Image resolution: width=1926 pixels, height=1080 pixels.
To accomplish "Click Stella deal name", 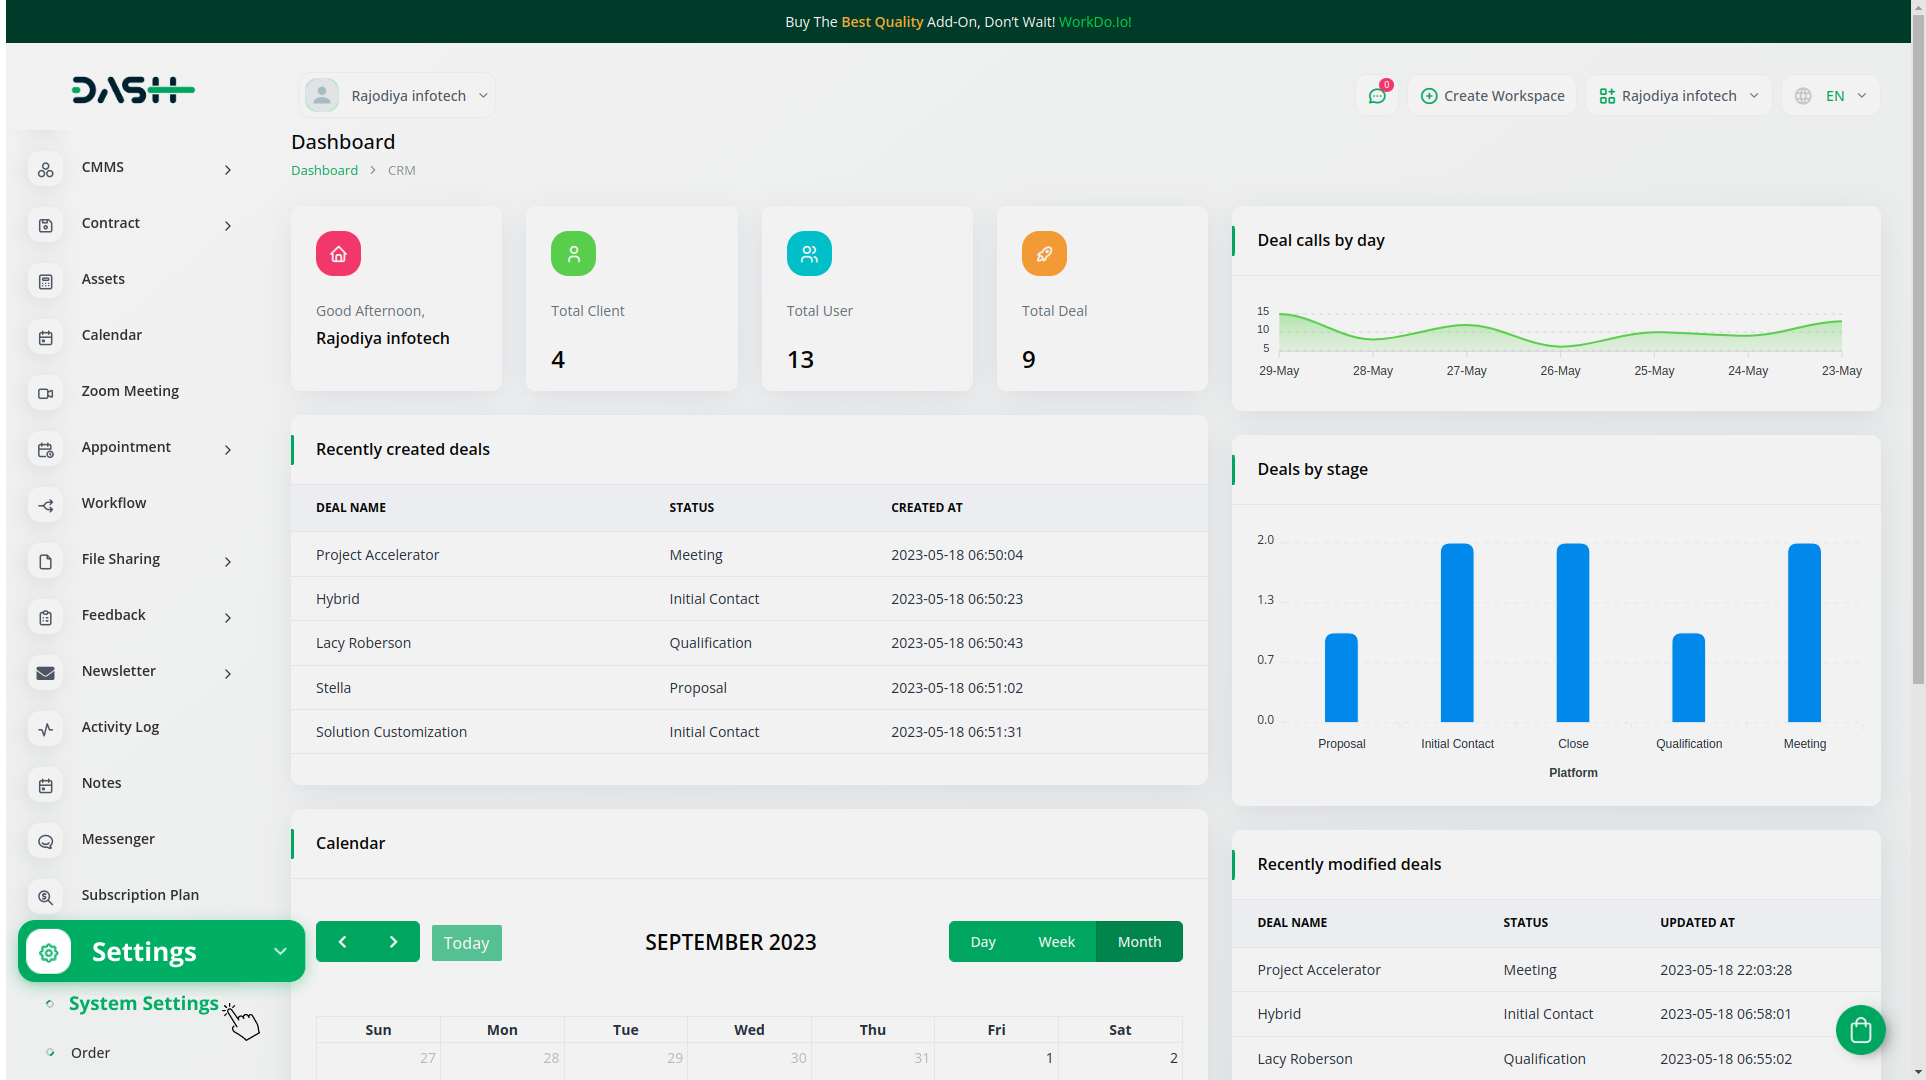I will click(x=333, y=688).
